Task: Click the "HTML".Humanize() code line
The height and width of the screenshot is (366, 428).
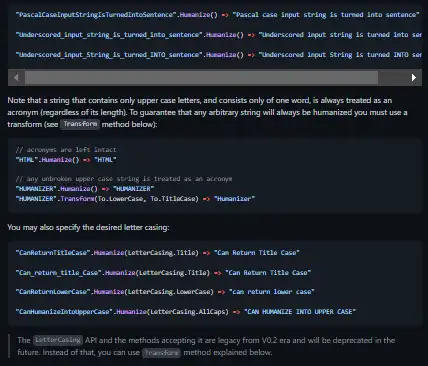Action: click(x=66, y=160)
